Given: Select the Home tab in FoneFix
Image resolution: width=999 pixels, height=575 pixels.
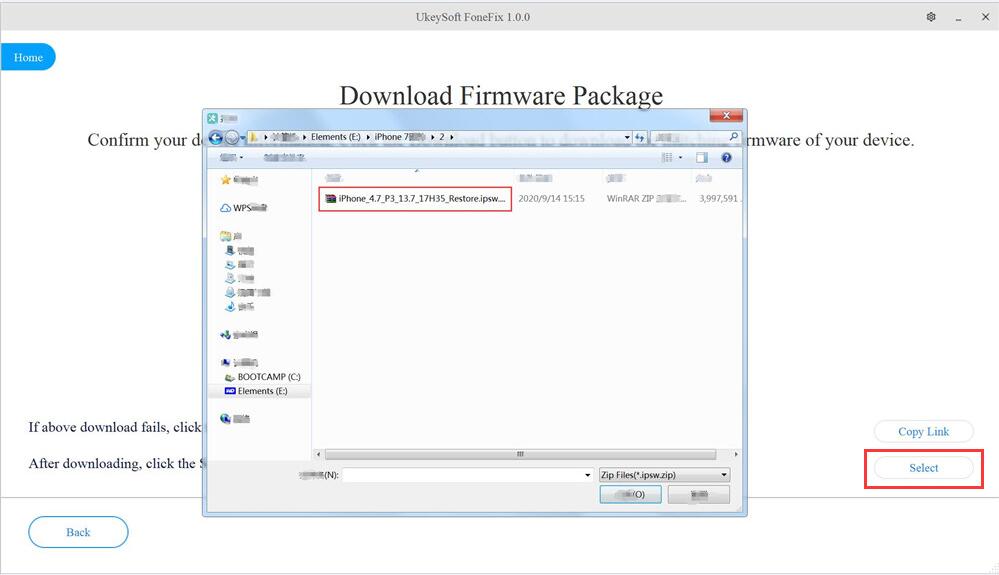Looking at the screenshot, I should coord(28,57).
